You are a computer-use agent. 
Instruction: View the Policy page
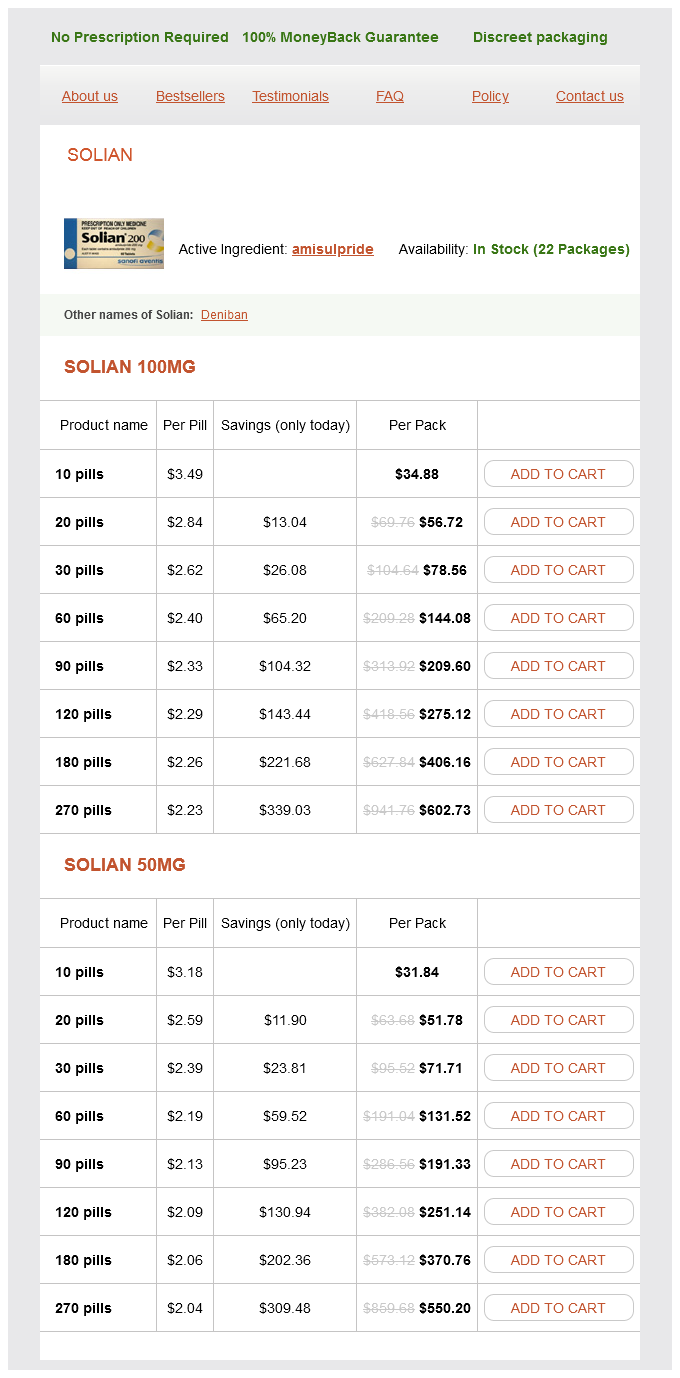point(490,96)
